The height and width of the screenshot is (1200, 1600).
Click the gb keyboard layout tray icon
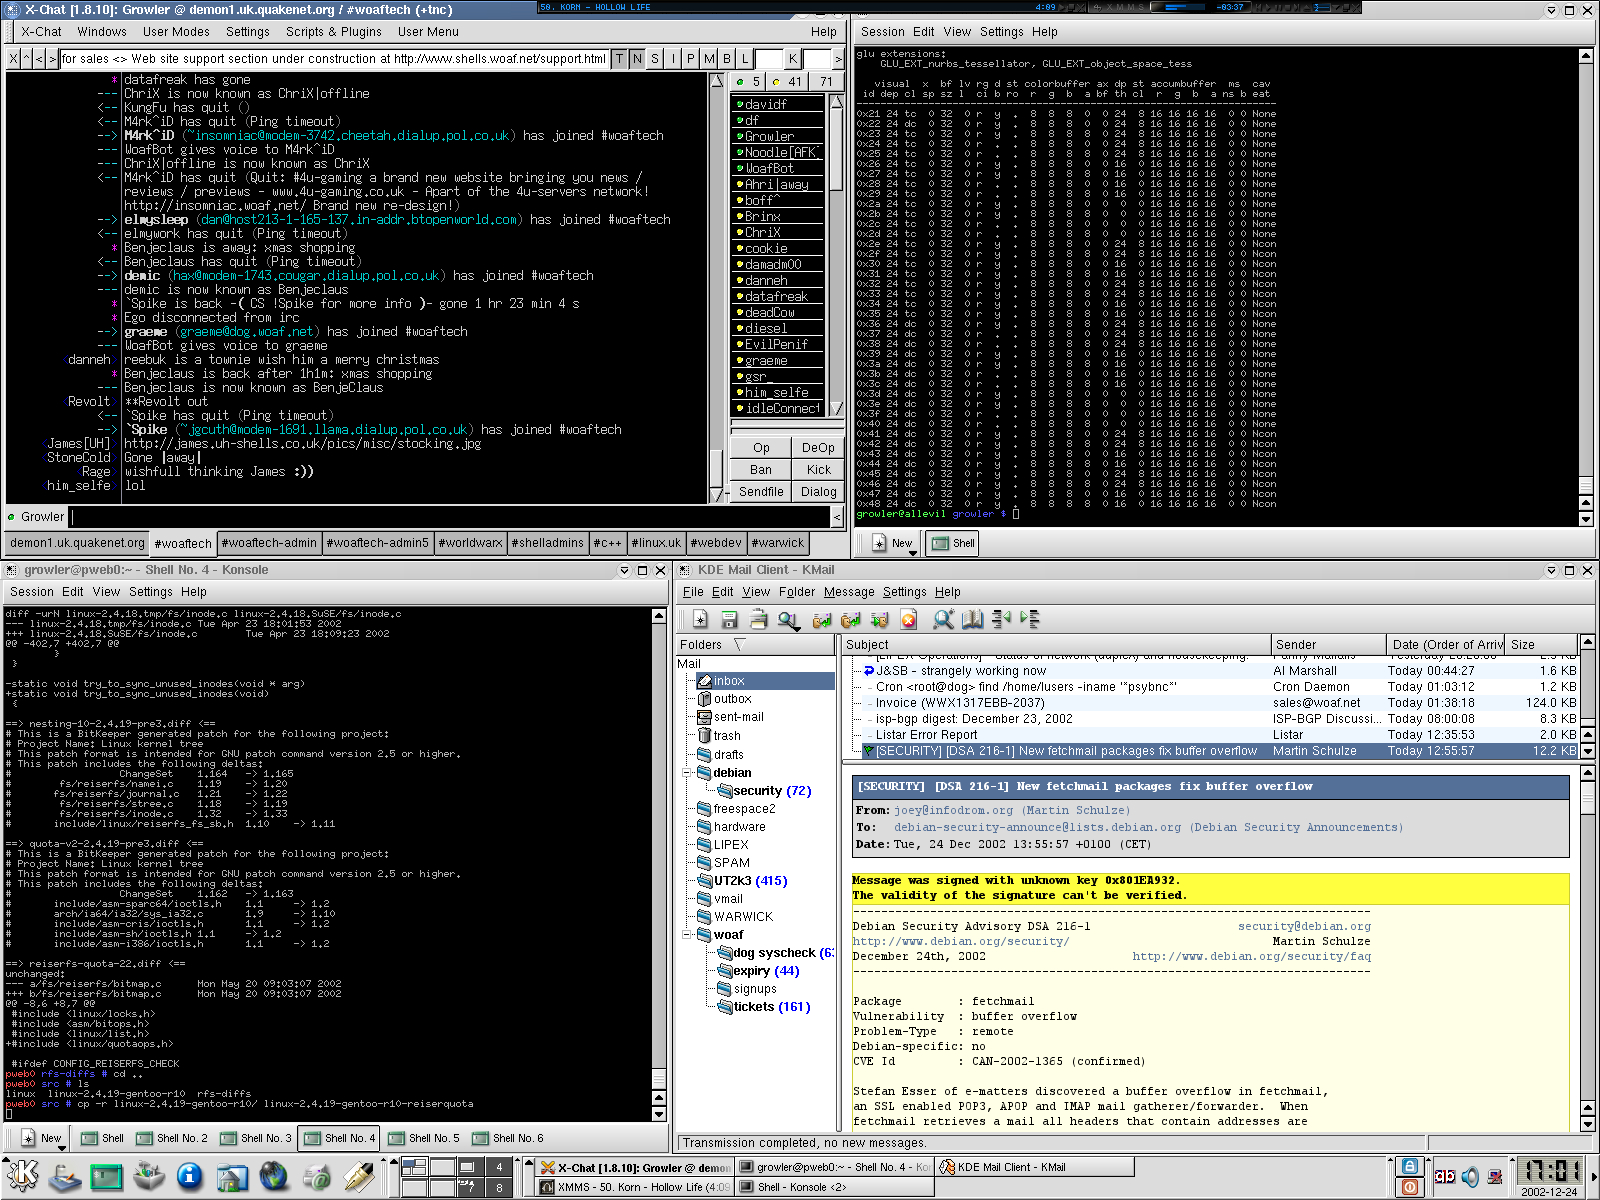tap(1445, 1177)
